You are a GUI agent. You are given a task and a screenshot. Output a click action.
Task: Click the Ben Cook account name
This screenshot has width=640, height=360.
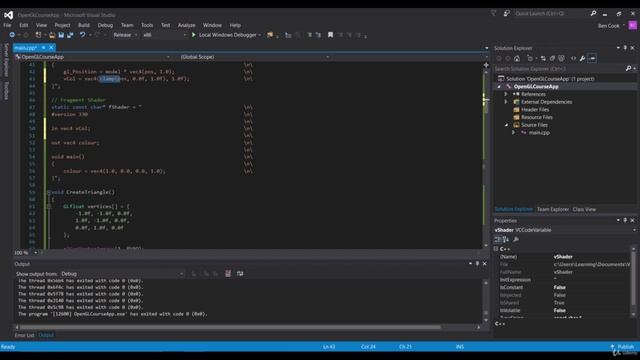tap(608, 26)
